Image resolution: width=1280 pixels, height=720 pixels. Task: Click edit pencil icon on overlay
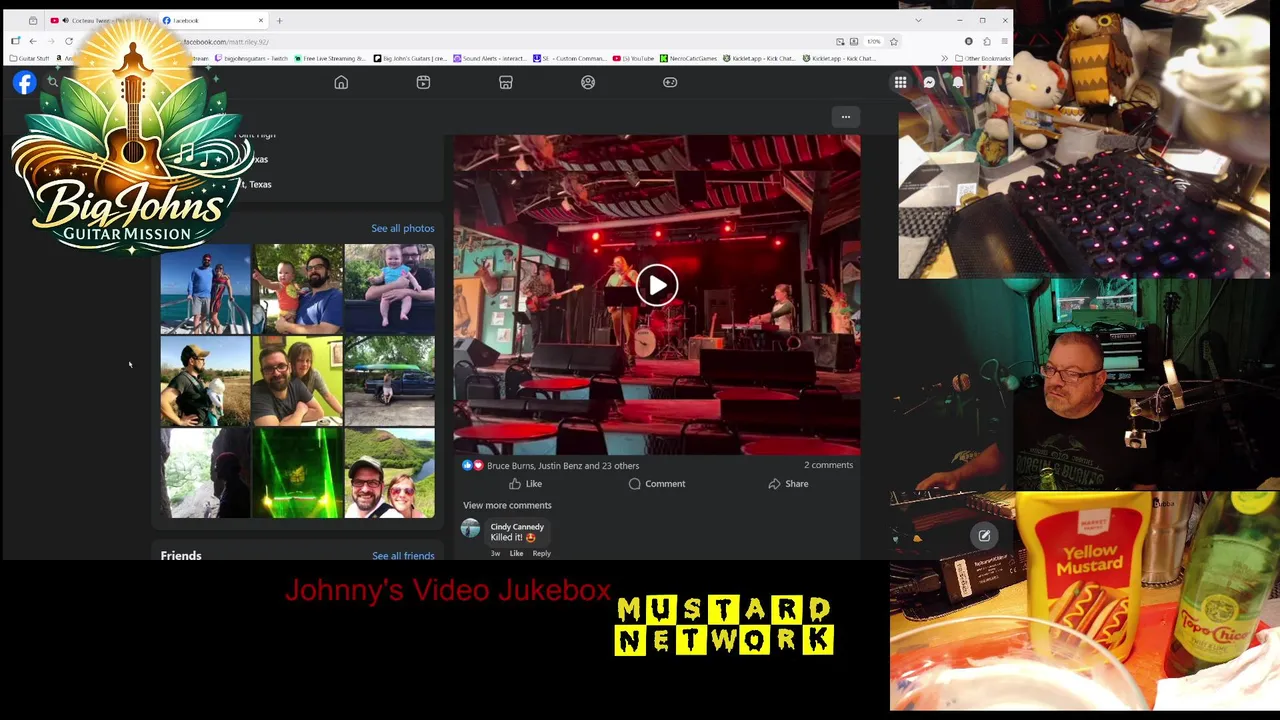[984, 536]
